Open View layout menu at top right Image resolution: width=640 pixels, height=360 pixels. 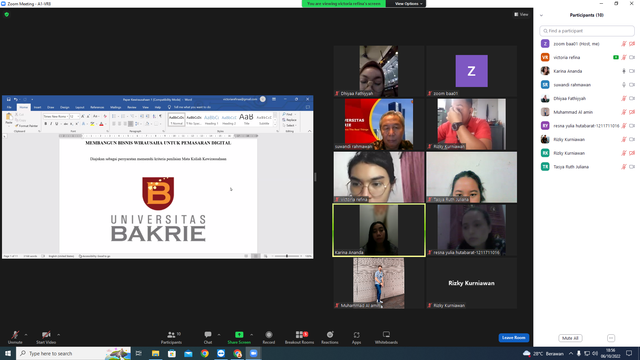click(521, 14)
